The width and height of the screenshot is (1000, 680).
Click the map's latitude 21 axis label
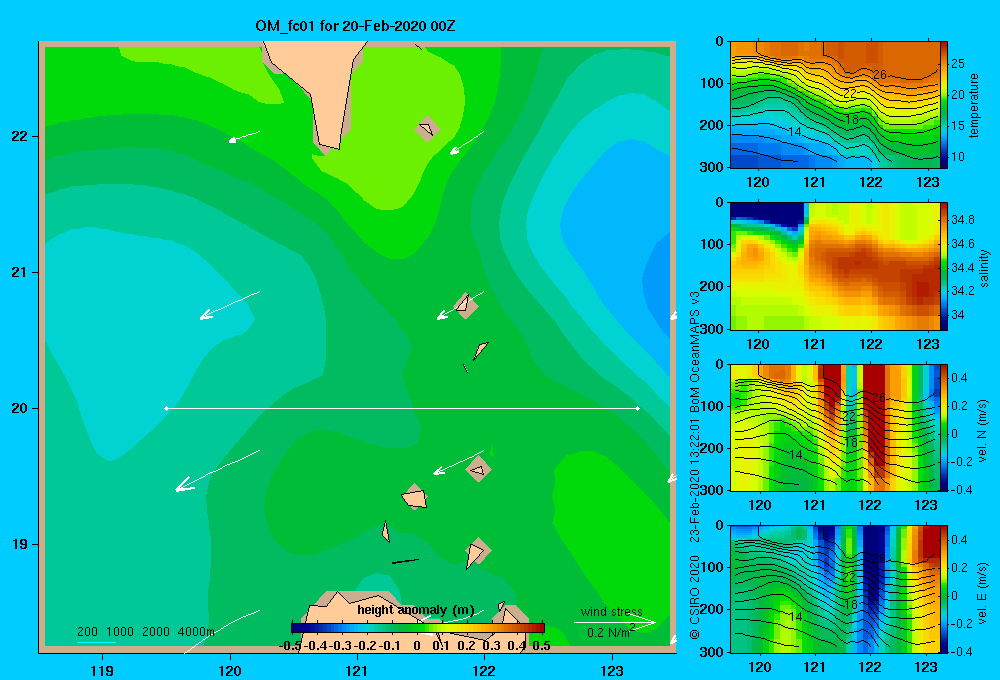pyautogui.click(x=20, y=272)
